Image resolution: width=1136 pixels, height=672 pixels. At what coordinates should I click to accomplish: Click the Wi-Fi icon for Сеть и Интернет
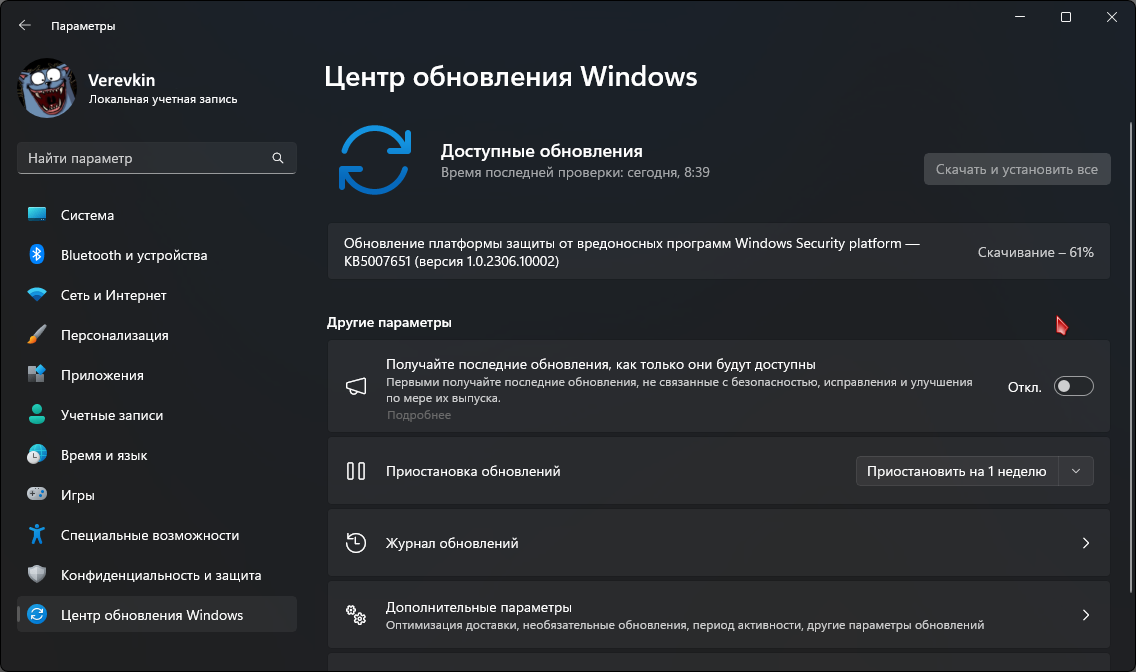(37, 295)
